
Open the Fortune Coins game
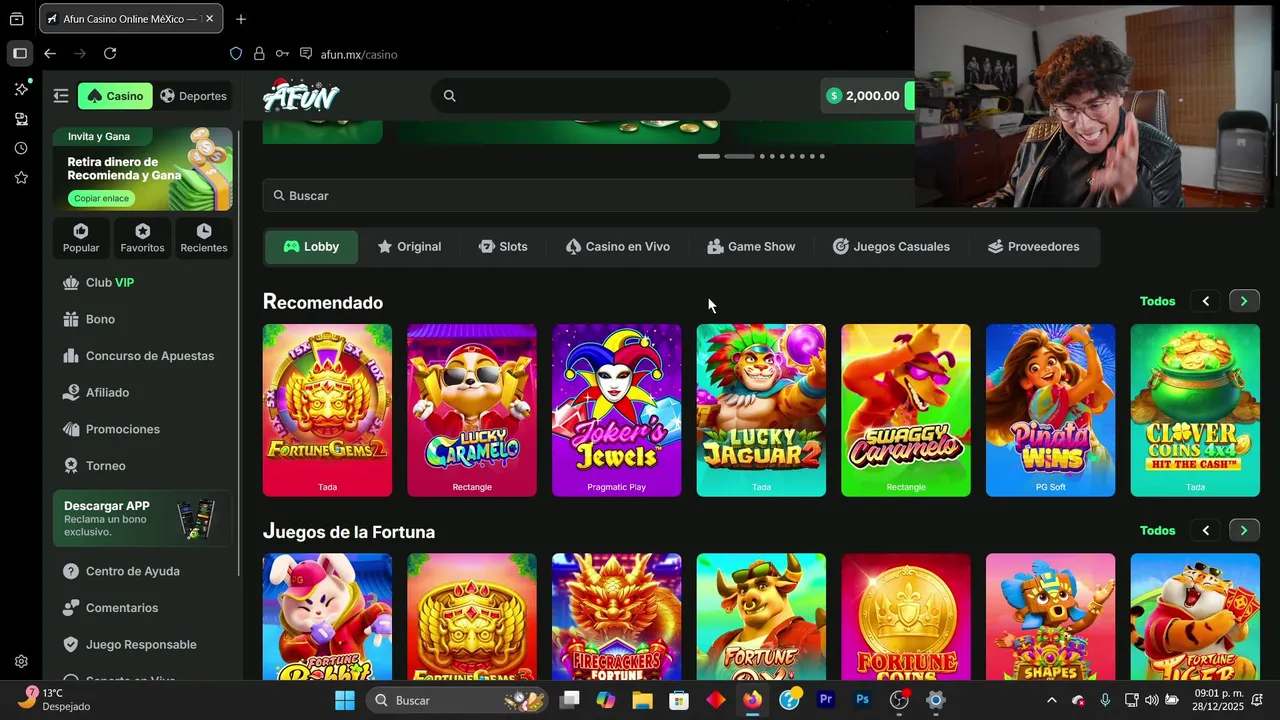906,617
